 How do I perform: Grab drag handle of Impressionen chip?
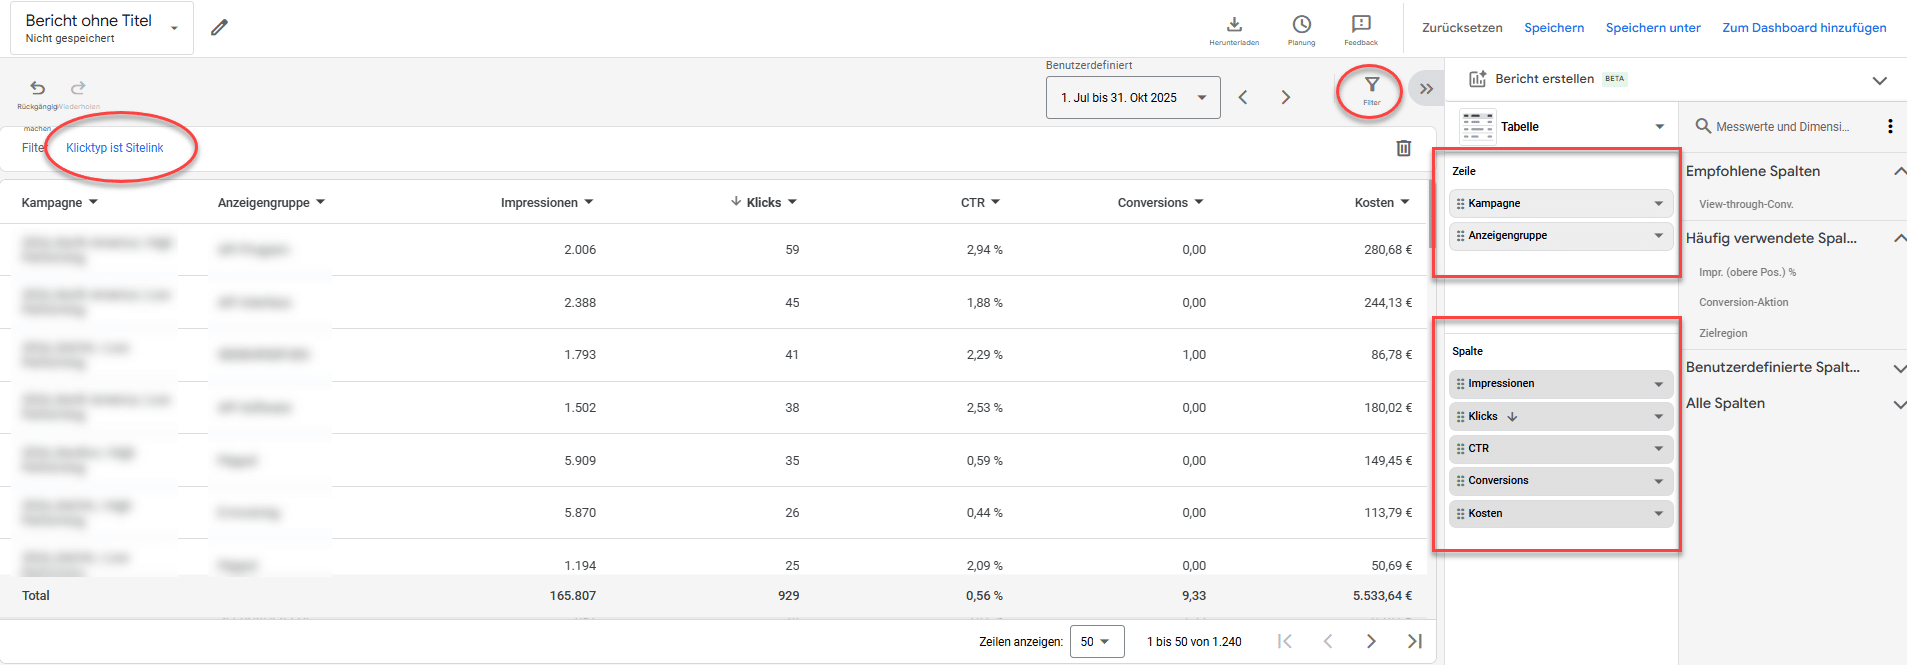coord(1460,384)
